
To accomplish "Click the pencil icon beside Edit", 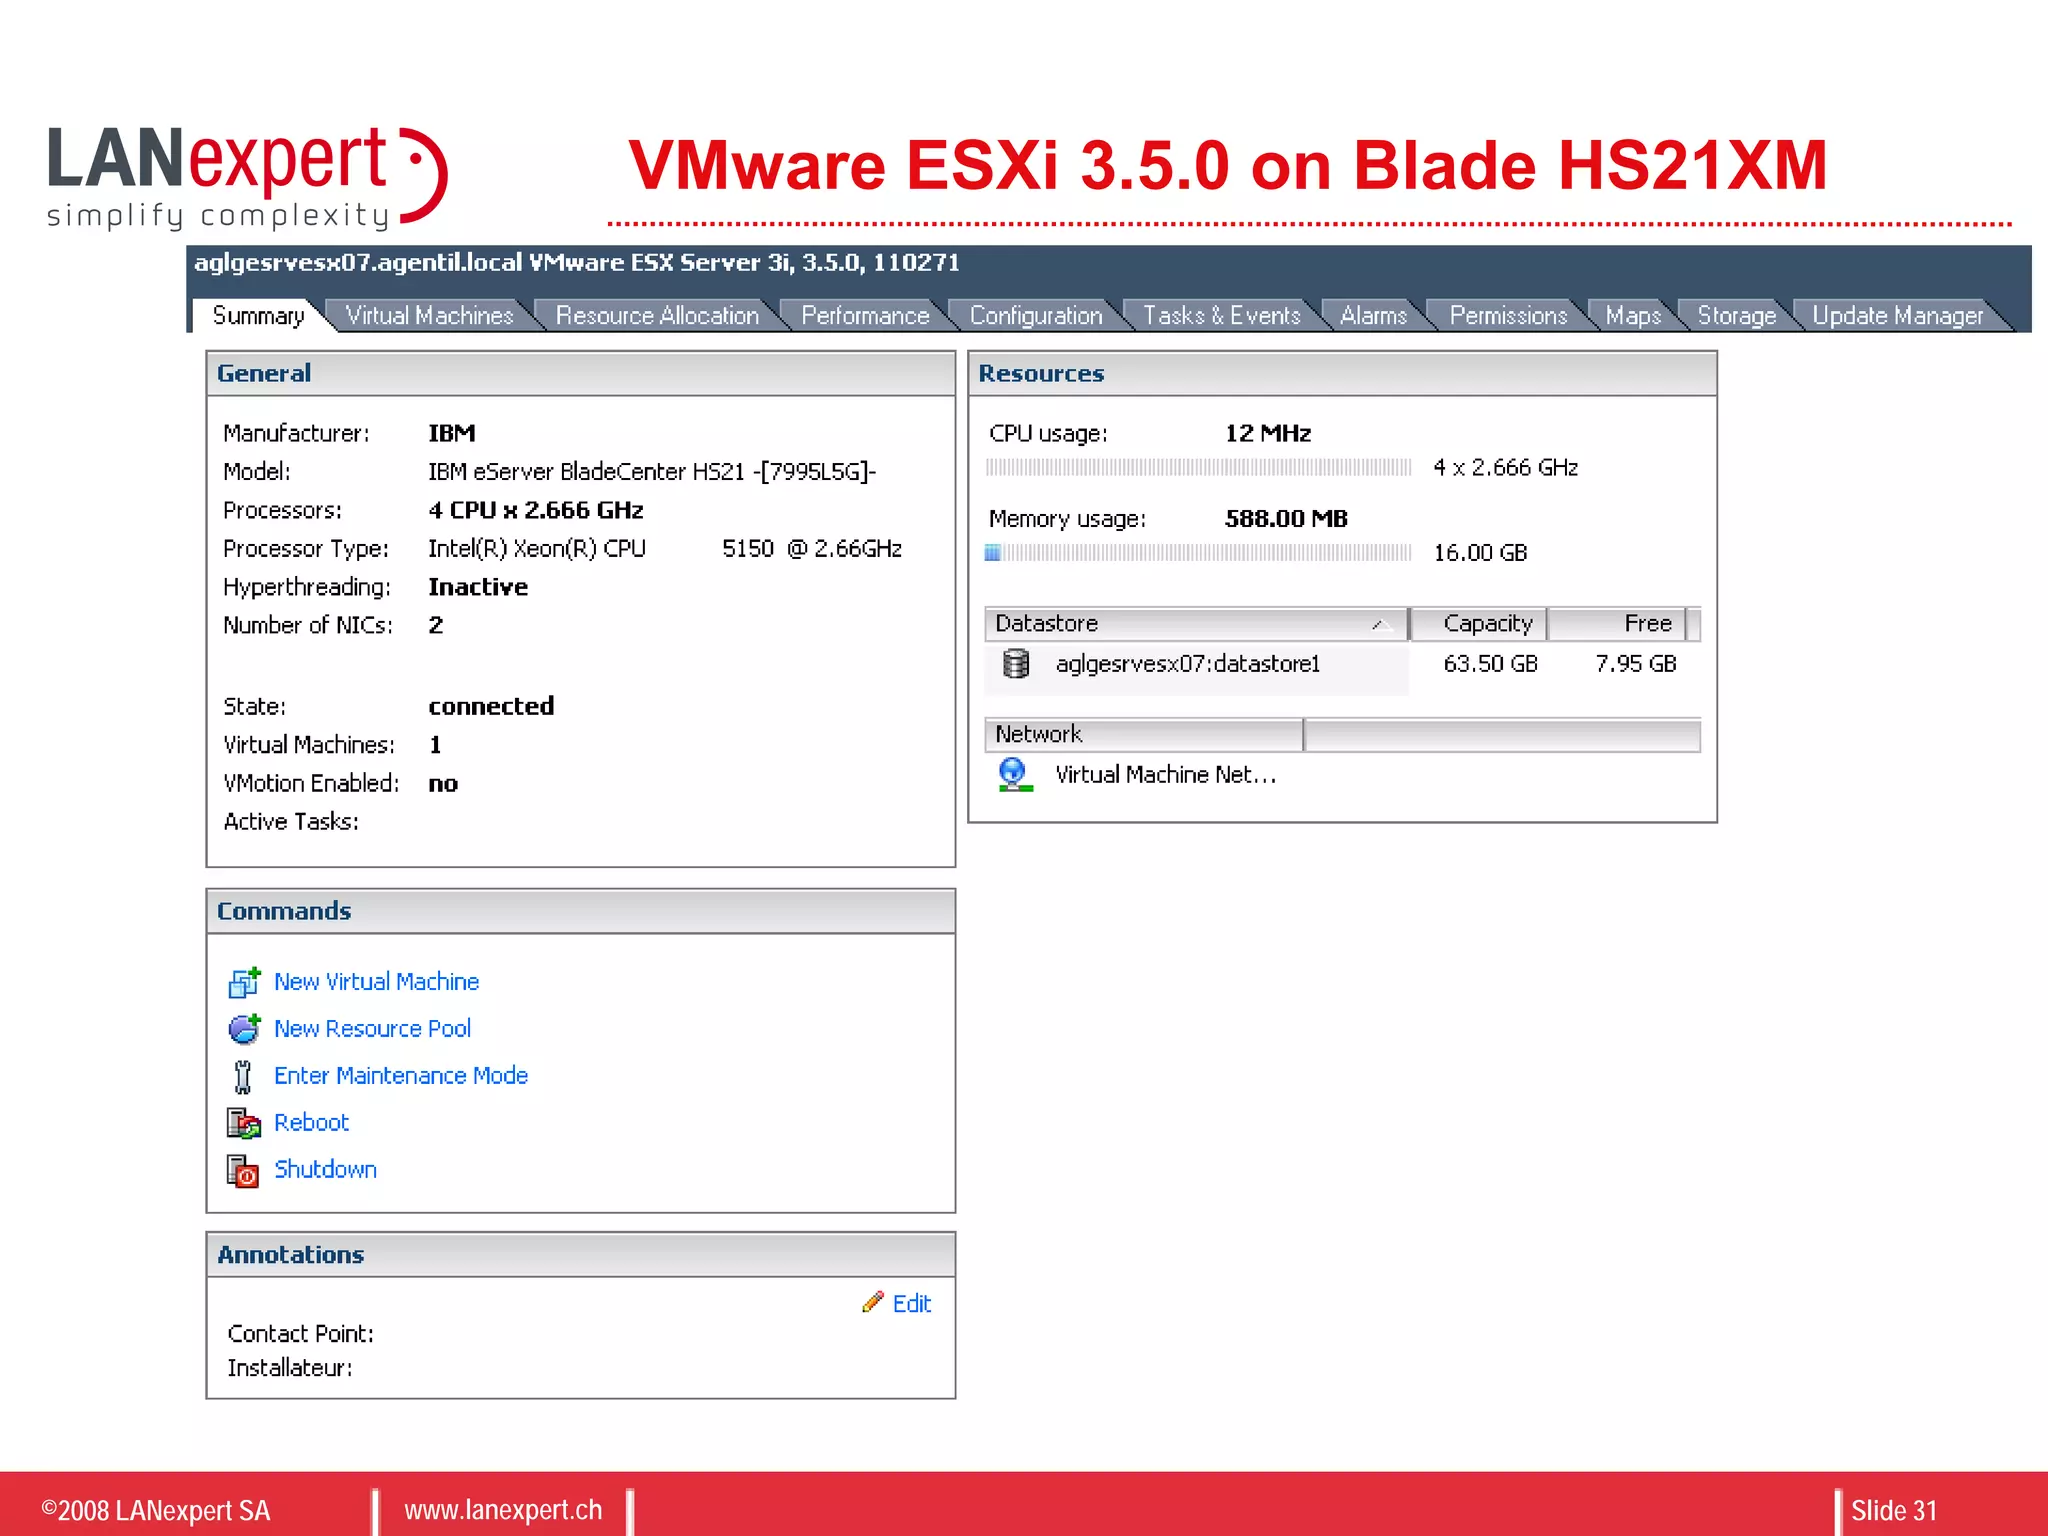I will [x=873, y=1302].
